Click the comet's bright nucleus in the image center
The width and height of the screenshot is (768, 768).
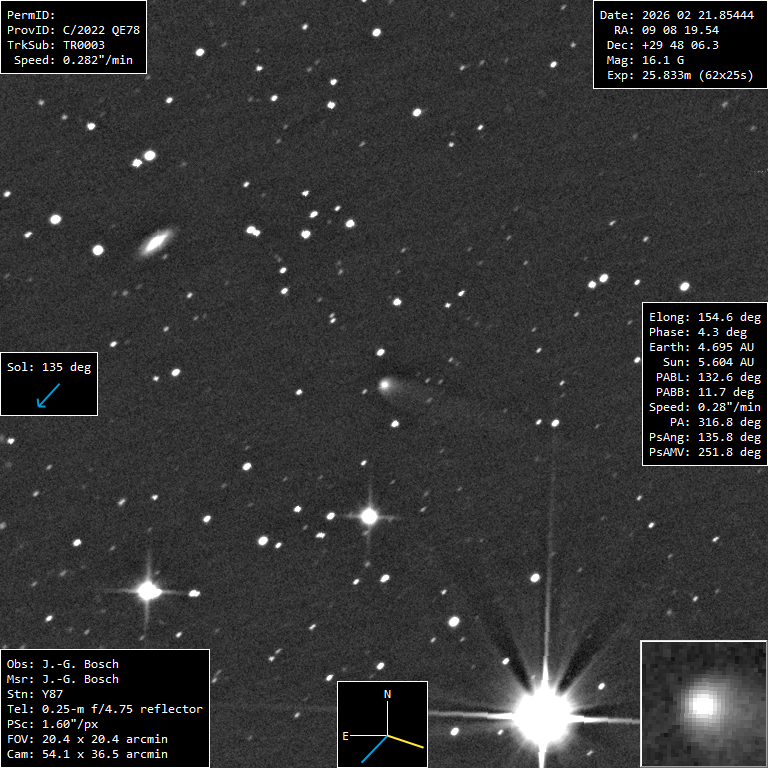[386, 384]
